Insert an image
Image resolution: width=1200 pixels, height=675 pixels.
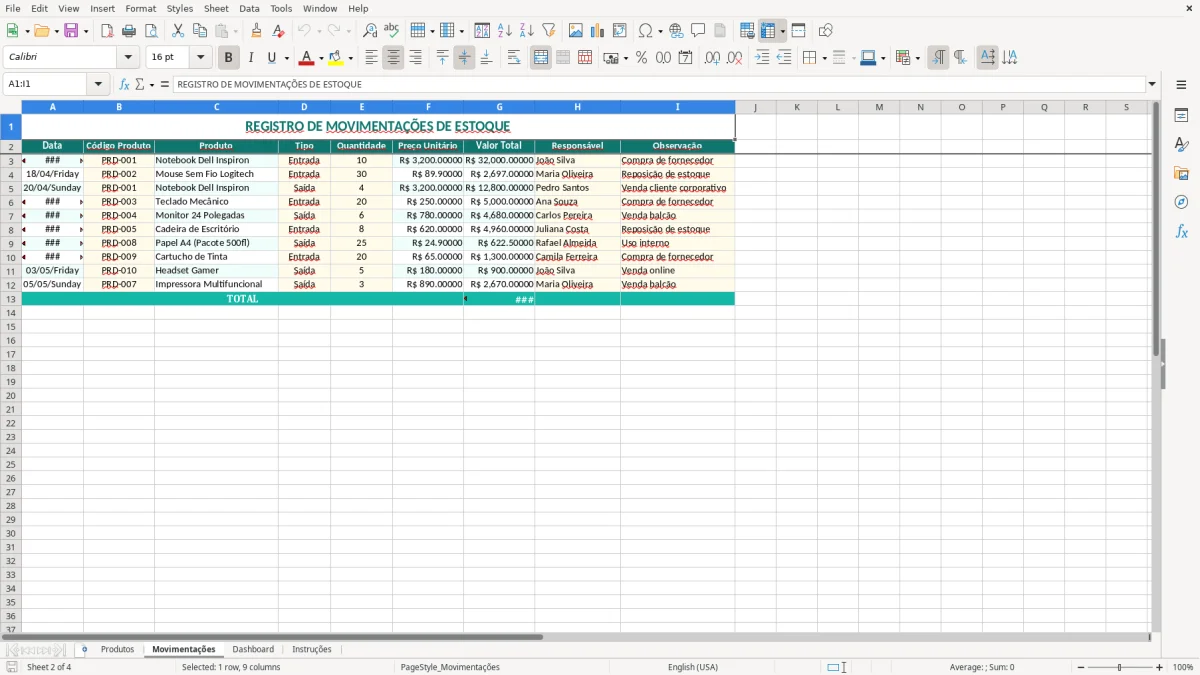coord(576,31)
